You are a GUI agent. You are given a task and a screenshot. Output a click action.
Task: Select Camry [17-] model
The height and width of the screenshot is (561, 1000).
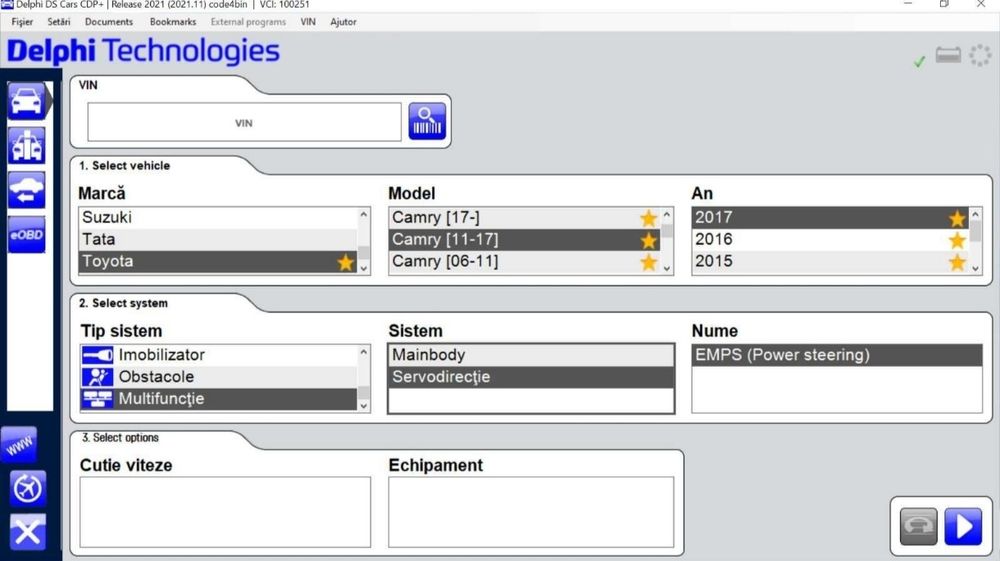click(x=524, y=217)
